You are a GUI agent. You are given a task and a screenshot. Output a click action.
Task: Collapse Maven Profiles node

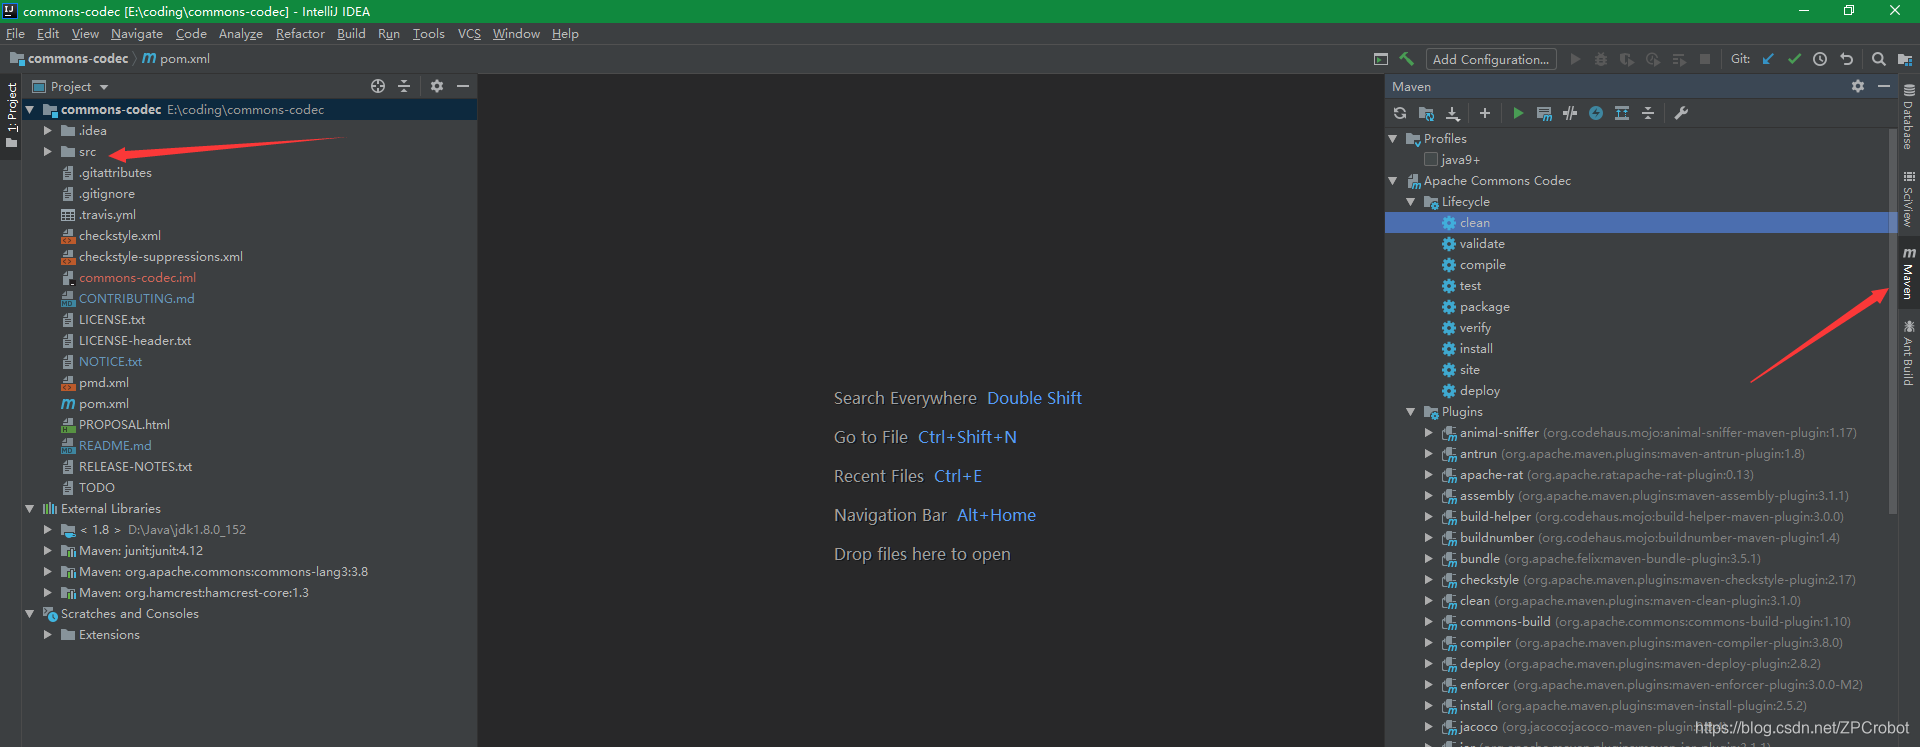(1393, 139)
